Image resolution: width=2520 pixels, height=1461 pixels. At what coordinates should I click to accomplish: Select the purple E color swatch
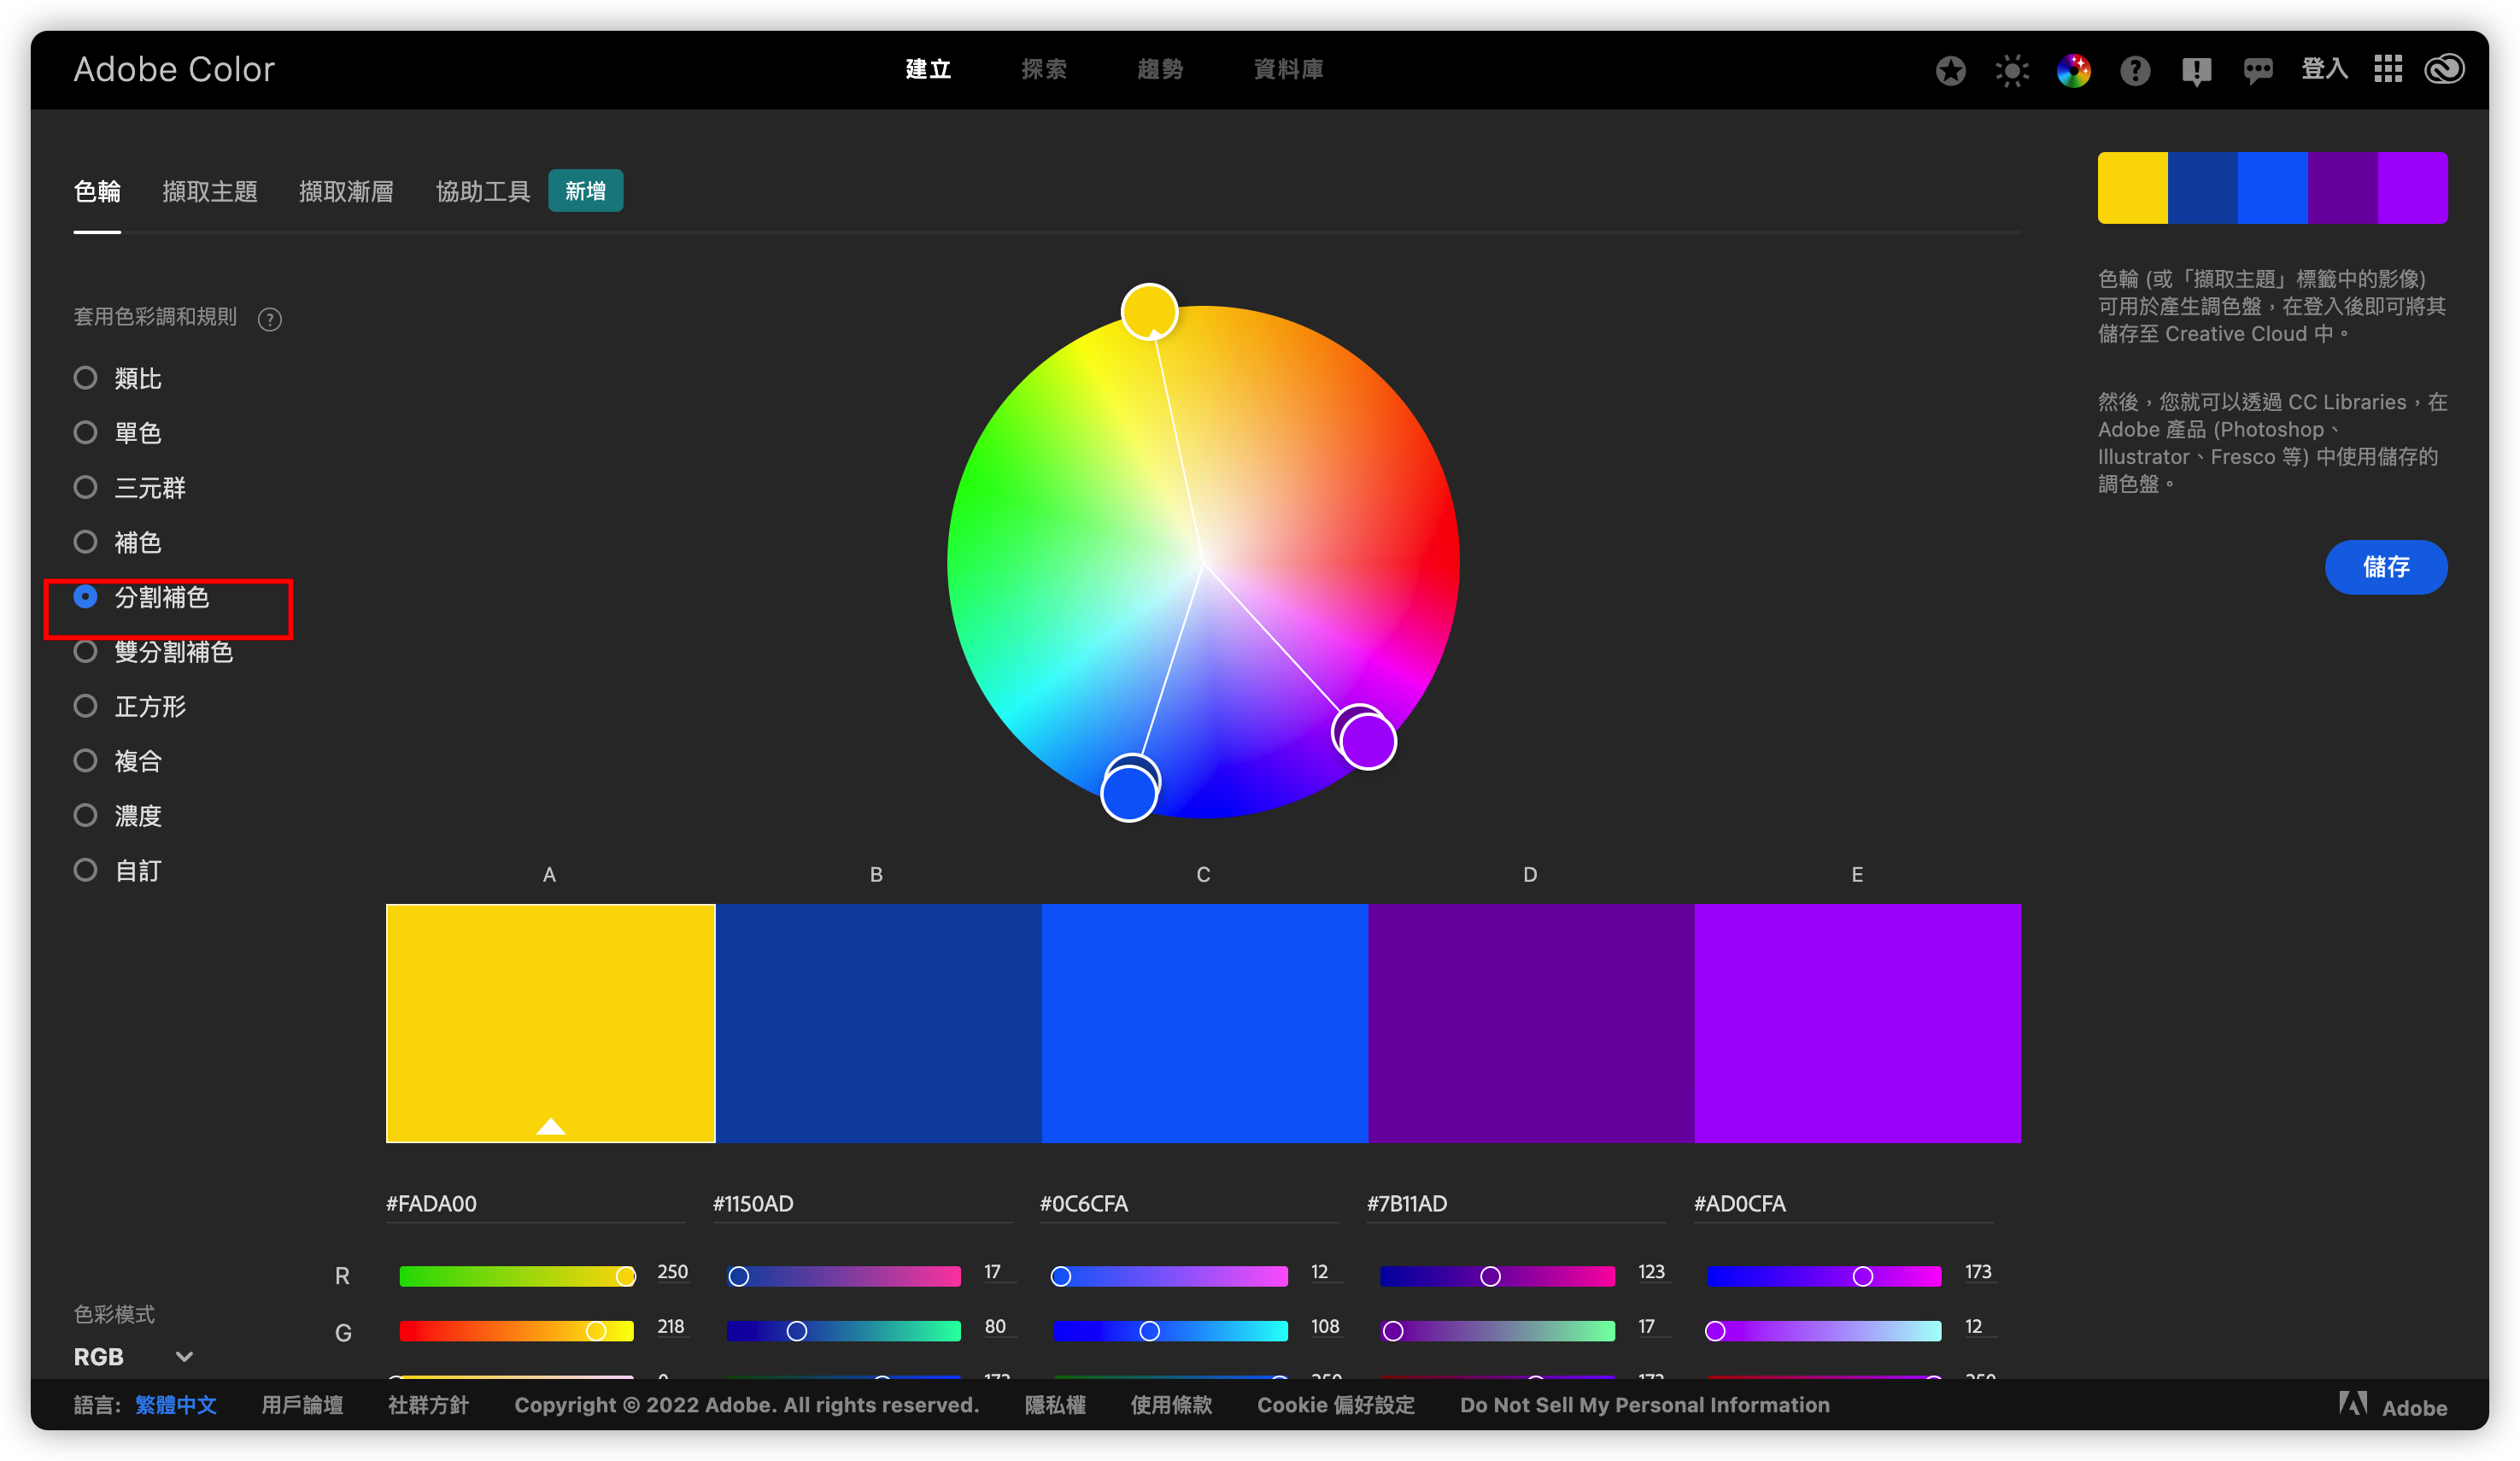1858,1023
